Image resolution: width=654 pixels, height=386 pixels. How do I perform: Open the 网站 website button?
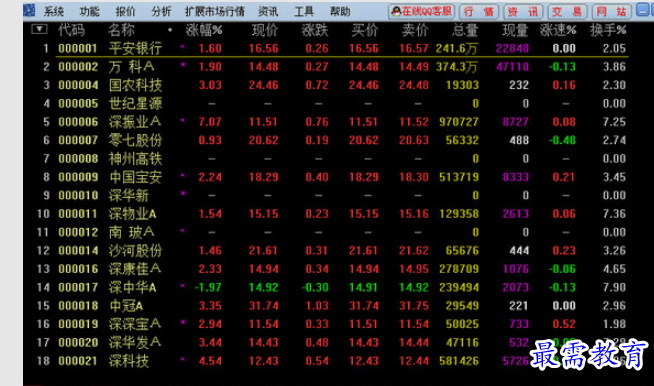(611, 12)
